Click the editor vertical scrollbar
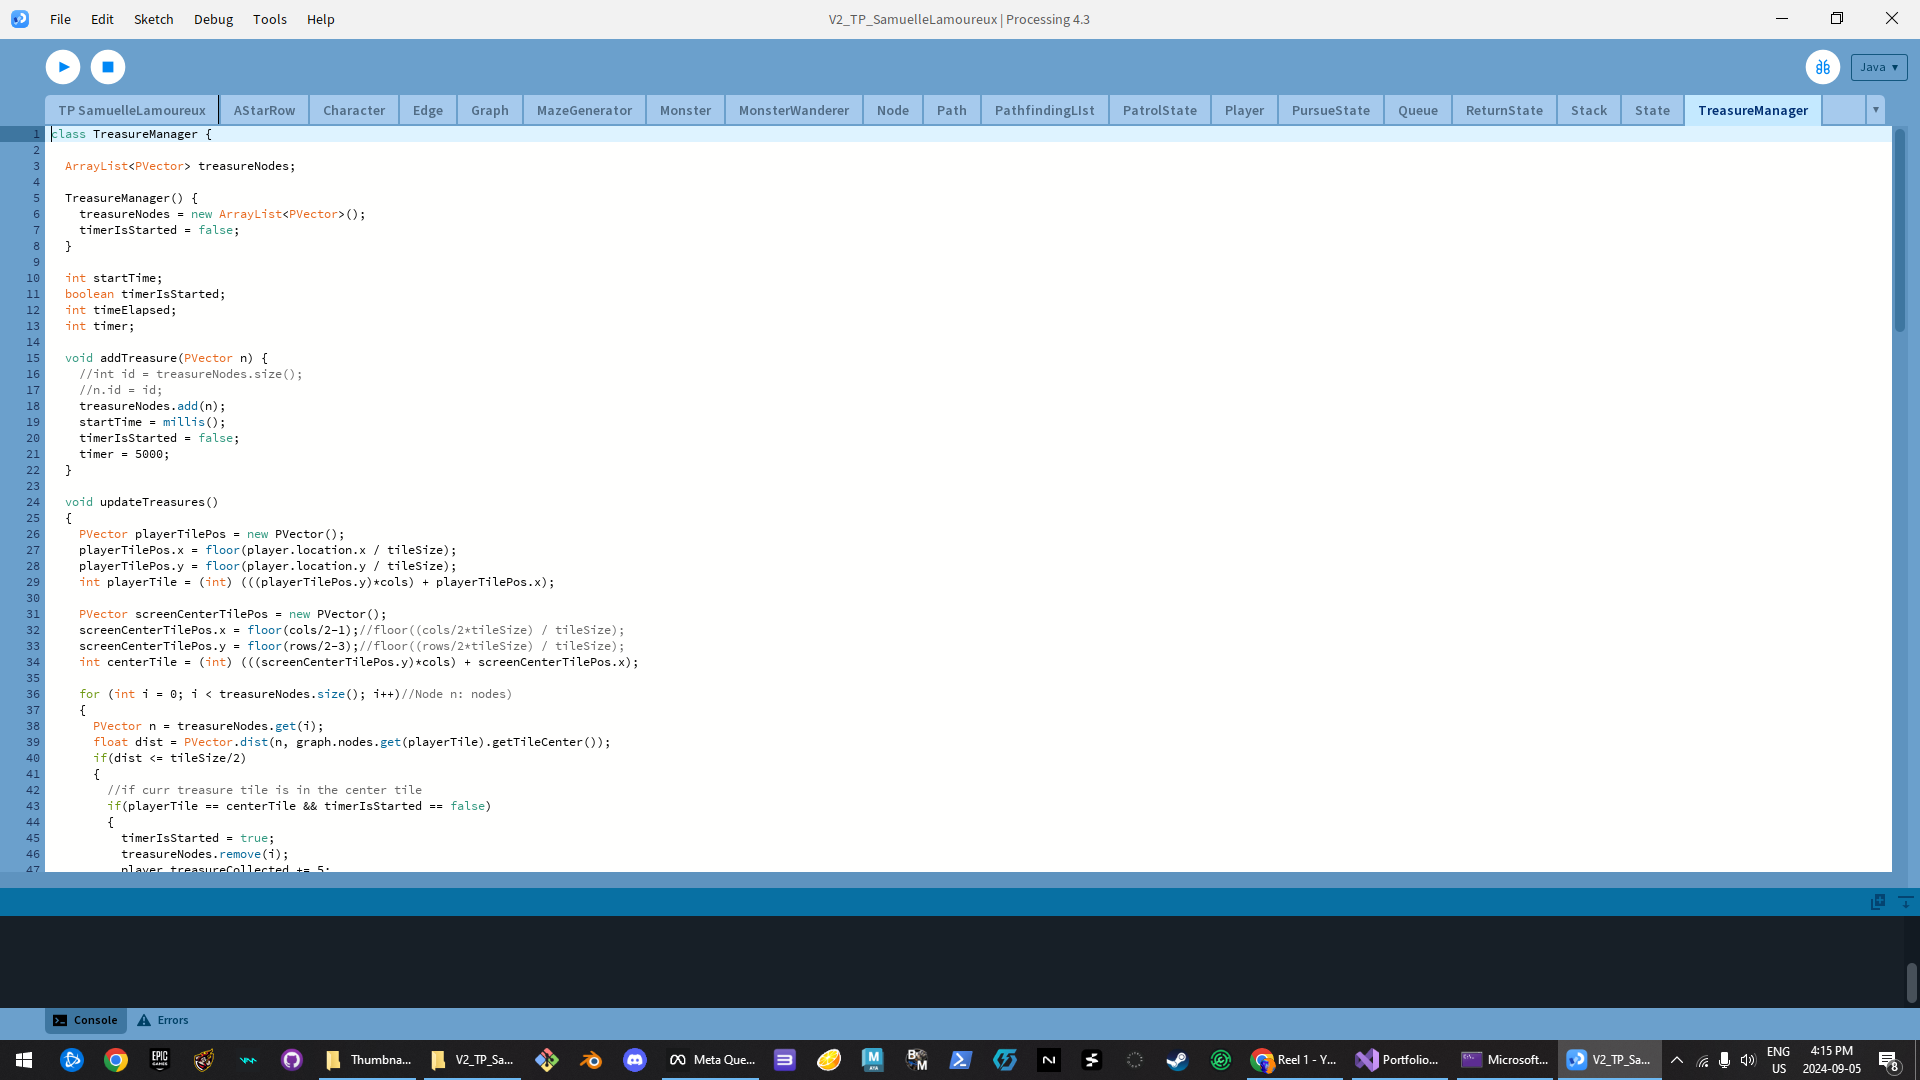 pos(1899,230)
